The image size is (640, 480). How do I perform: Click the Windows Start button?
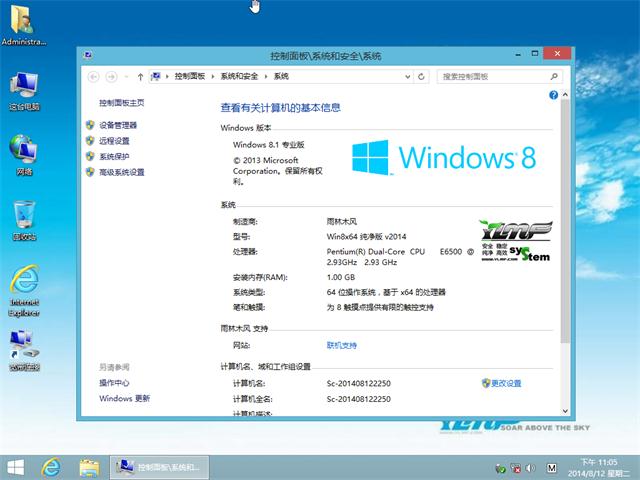pos(16,466)
